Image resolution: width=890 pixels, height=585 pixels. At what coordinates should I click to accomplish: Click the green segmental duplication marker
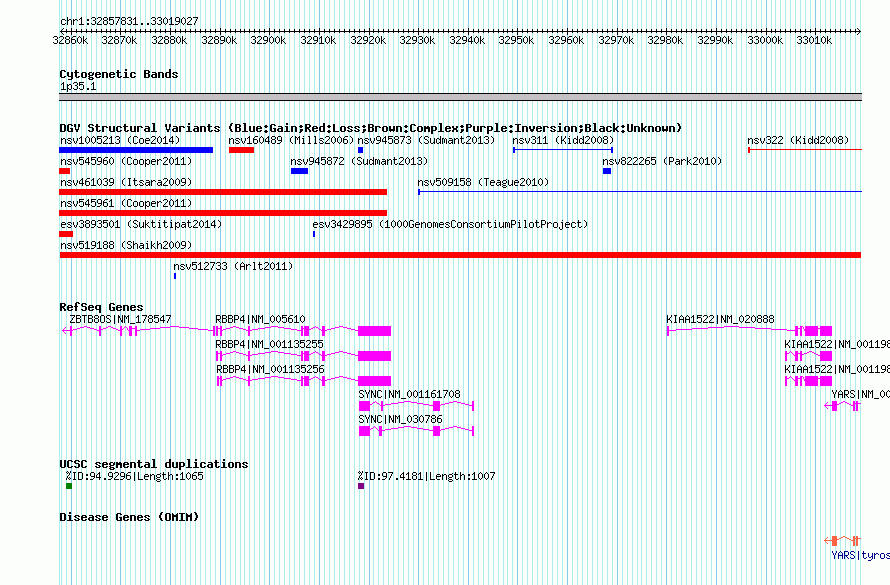click(x=69, y=486)
